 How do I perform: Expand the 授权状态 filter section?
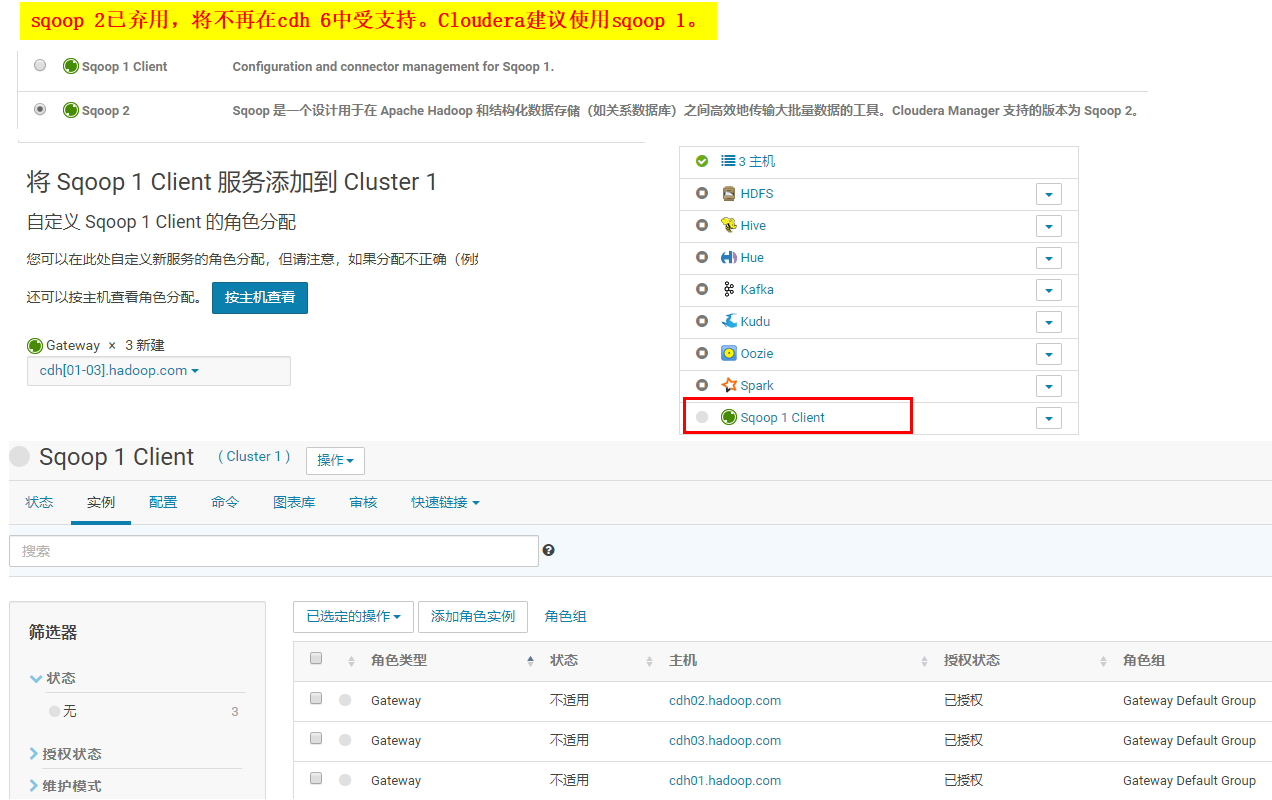click(x=65, y=754)
